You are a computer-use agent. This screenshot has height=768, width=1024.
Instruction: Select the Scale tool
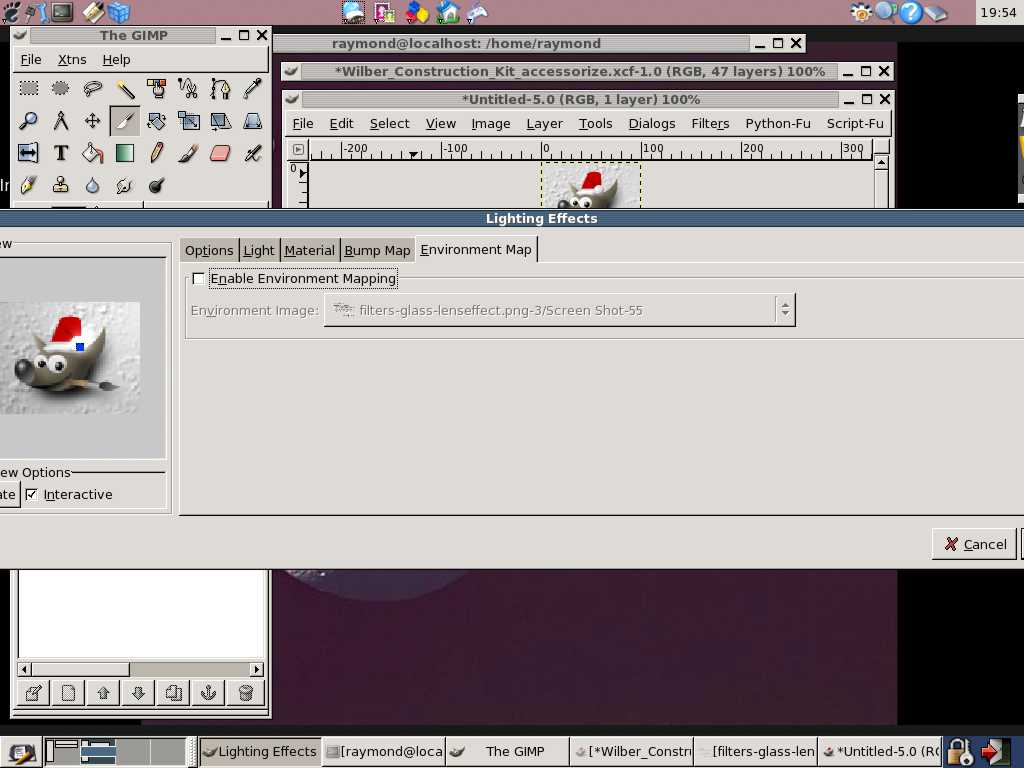tap(188, 121)
